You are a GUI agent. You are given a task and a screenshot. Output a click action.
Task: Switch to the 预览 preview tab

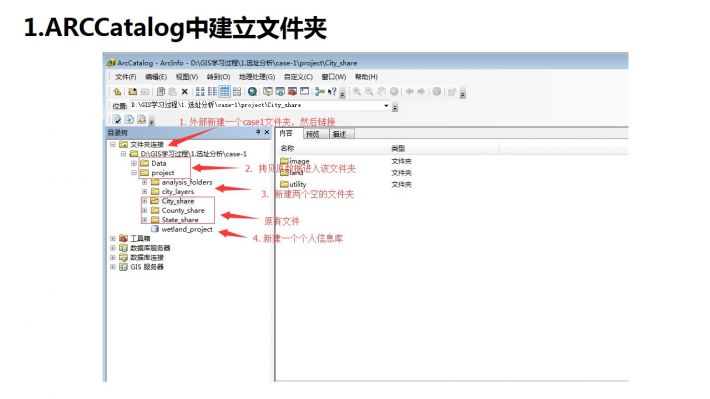pyautogui.click(x=312, y=134)
